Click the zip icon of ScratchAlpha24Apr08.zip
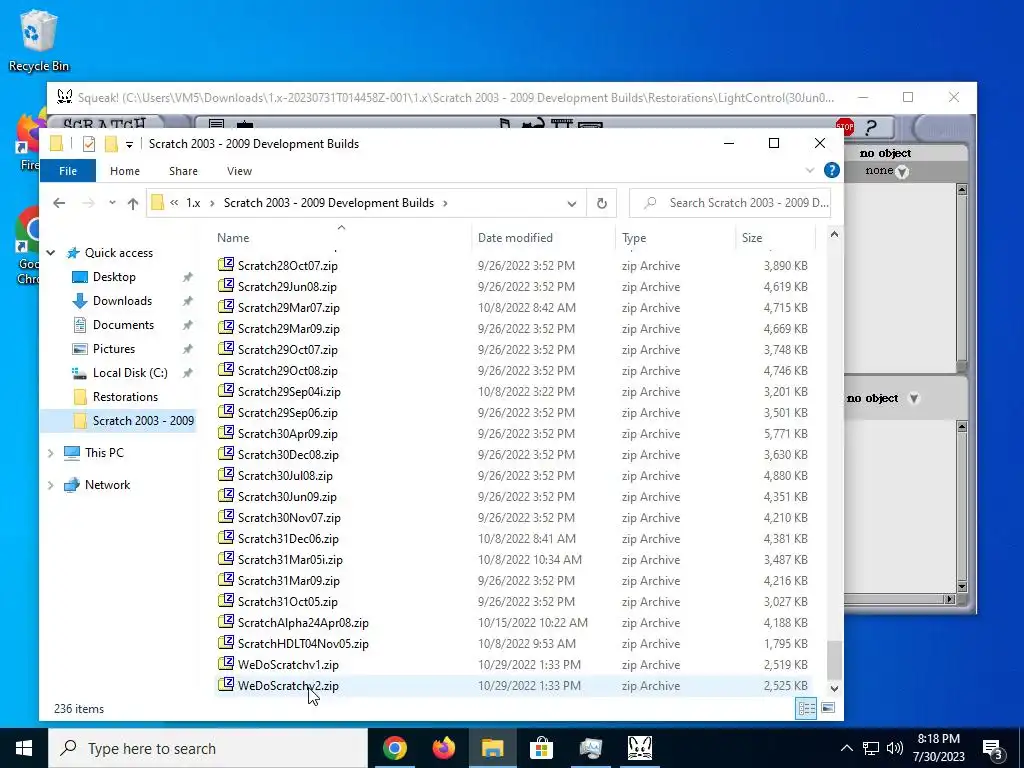Image resolution: width=1024 pixels, height=768 pixels. coord(226,622)
